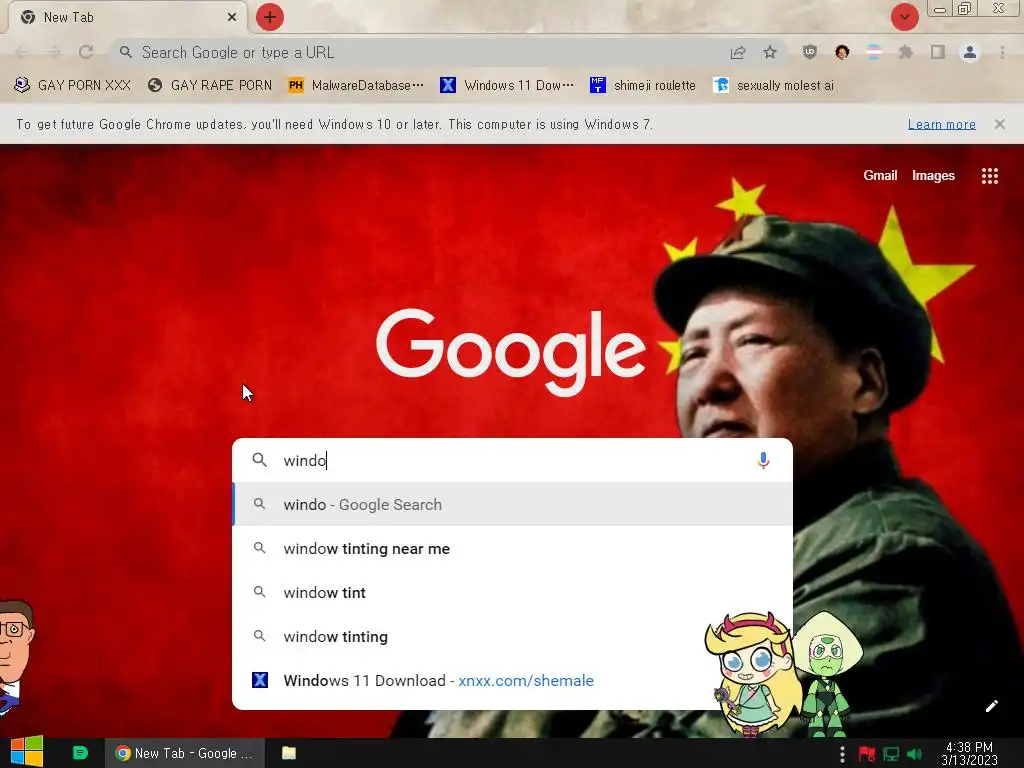Click the customize page pencil icon
The image size is (1024, 768).
coord(991,706)
